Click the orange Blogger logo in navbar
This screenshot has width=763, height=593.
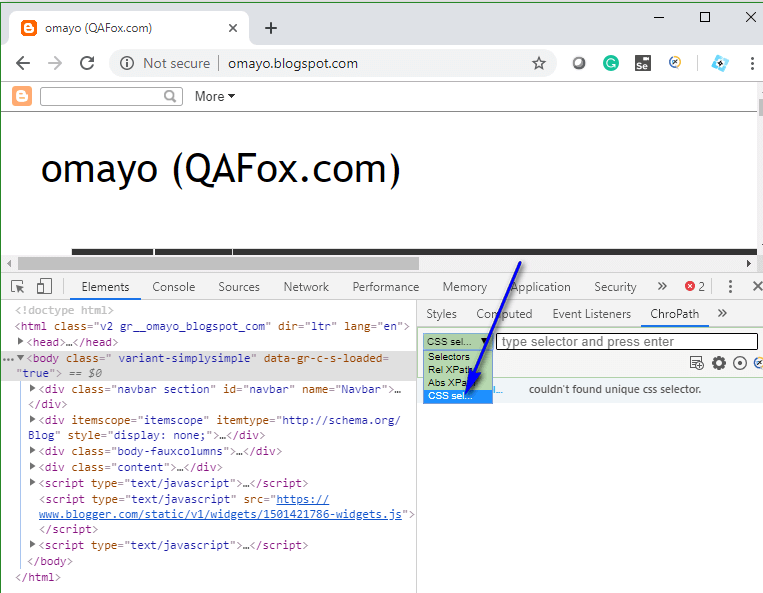pyautogui.click(x=22, y=96)
